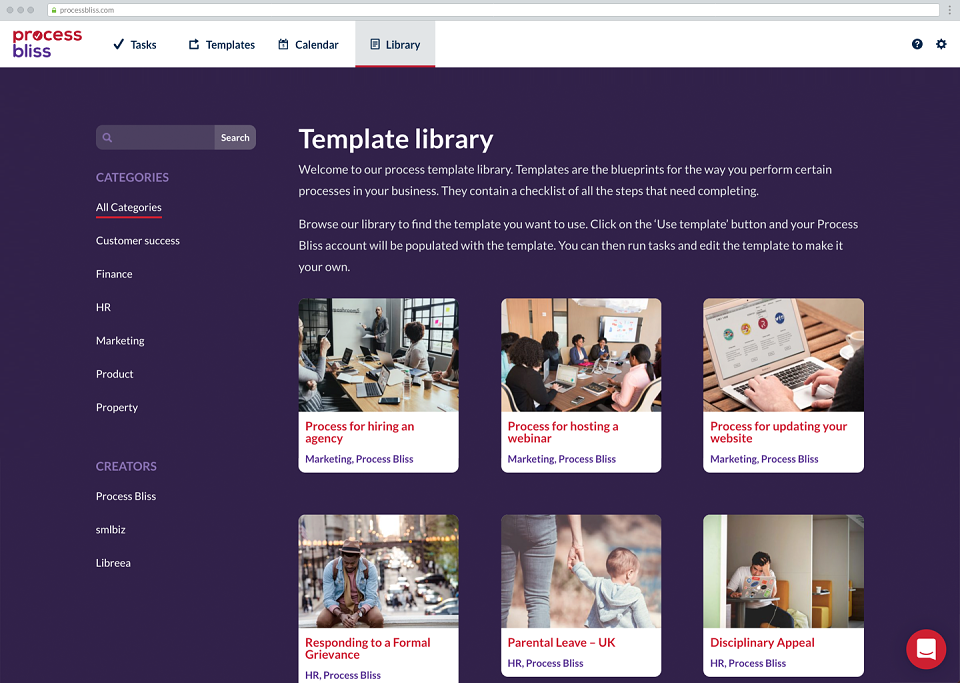The width and height of the screenshot is (960, 683).
Task: Open the settings gear icon
Action: tap(941, 44)
